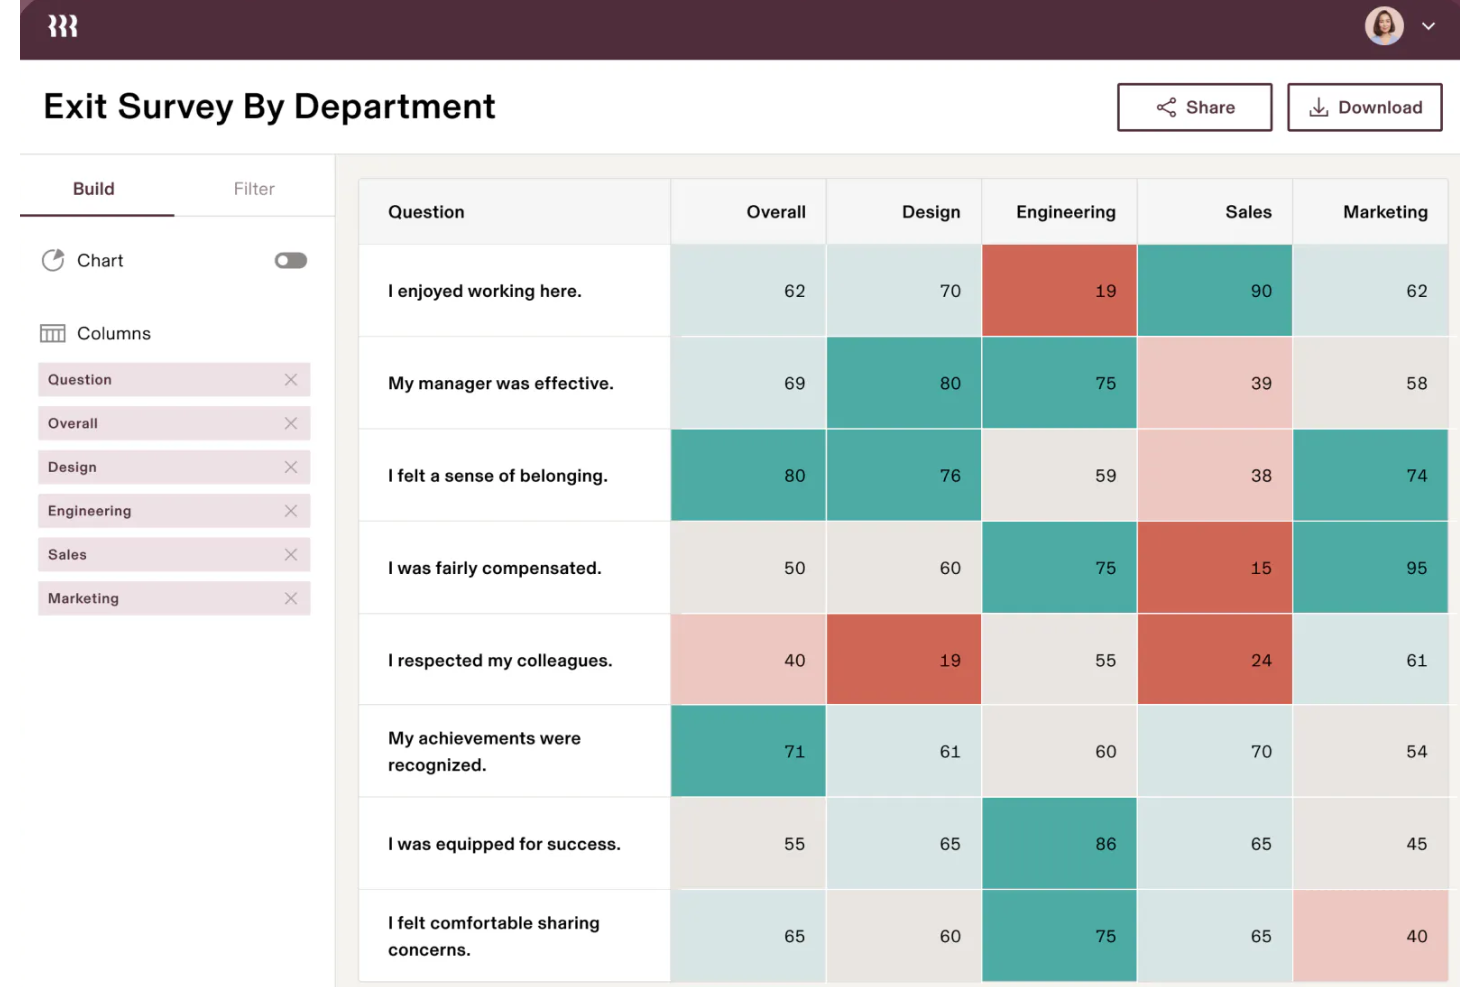Select the Marketing column chip label

coord(84,599)
